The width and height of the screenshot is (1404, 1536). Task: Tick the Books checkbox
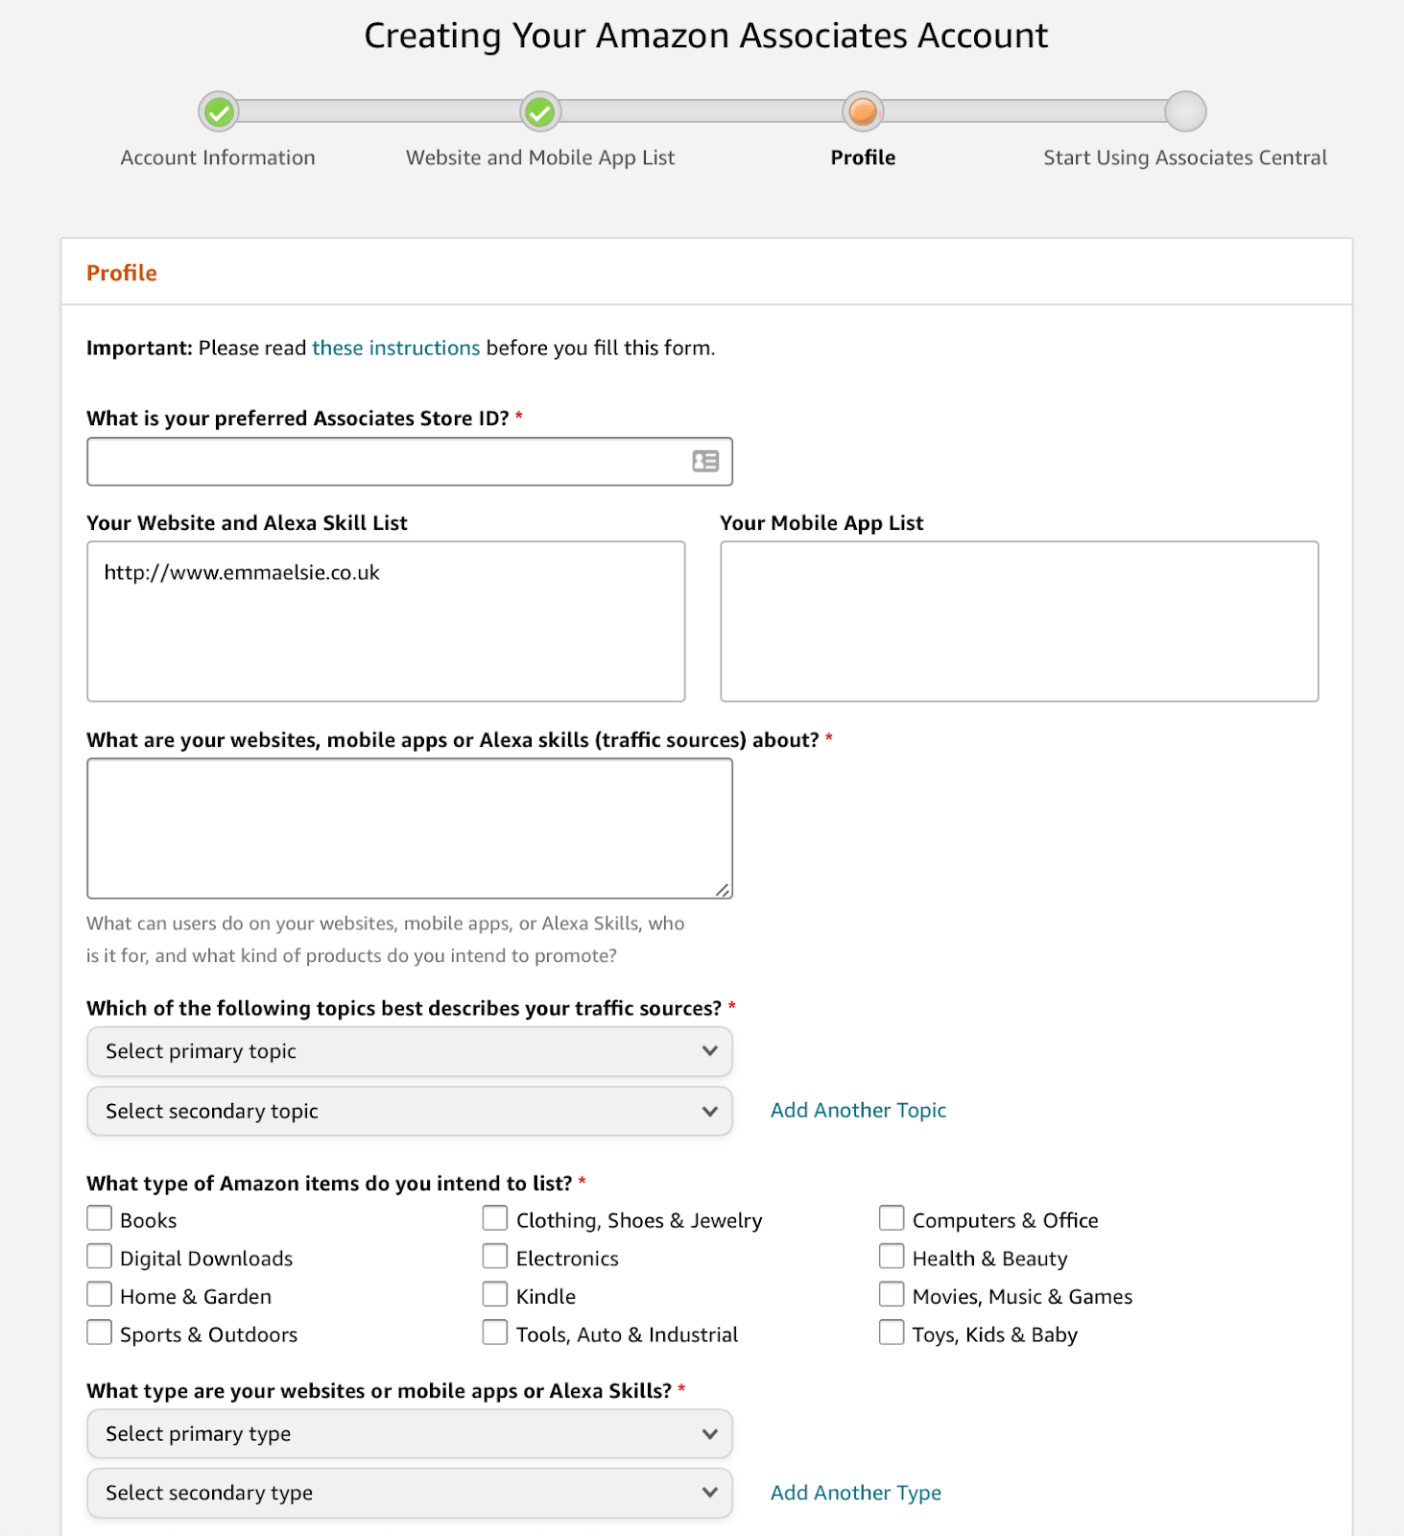99,1218
